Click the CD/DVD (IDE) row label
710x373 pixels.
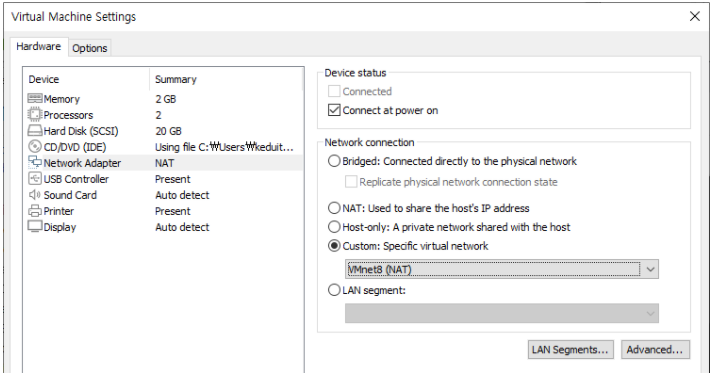[x=75, y=147]
